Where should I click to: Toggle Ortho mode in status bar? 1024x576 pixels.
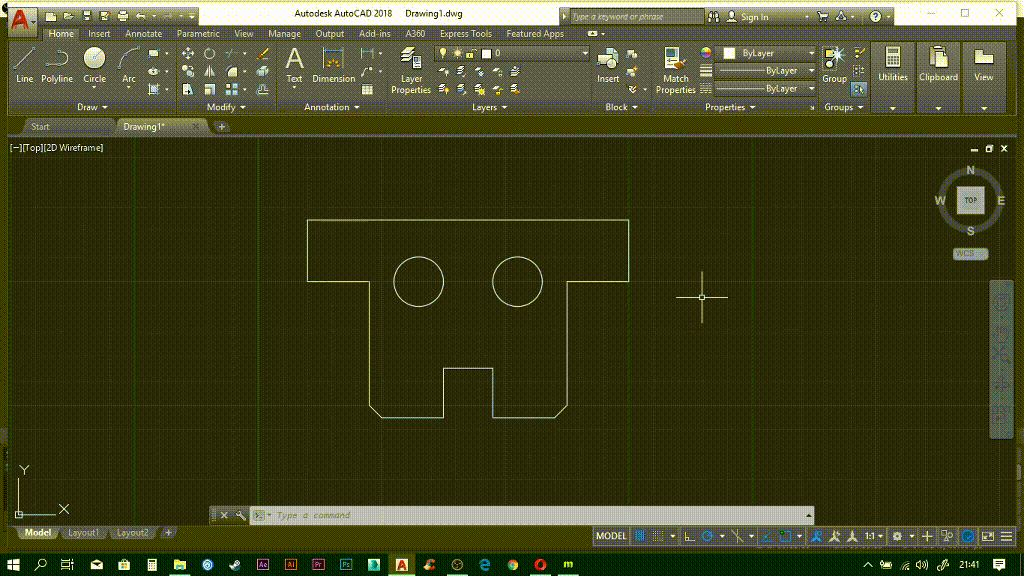coord(690,536)
